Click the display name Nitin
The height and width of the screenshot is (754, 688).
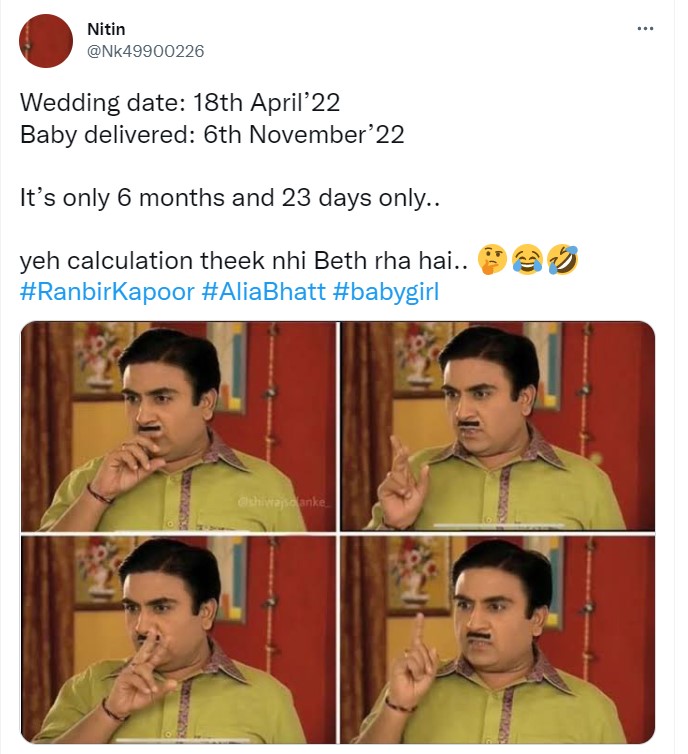(x=106, y=30)
